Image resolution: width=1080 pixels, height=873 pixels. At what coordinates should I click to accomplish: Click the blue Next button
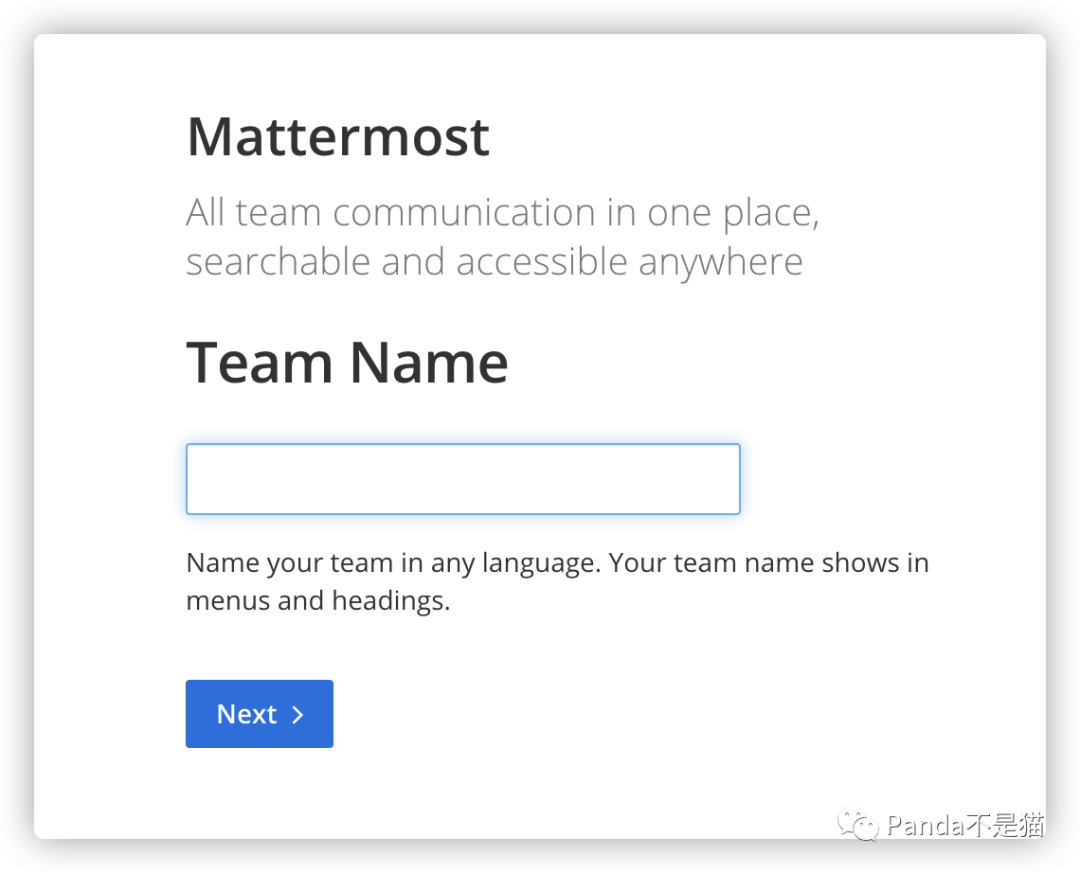259,714
